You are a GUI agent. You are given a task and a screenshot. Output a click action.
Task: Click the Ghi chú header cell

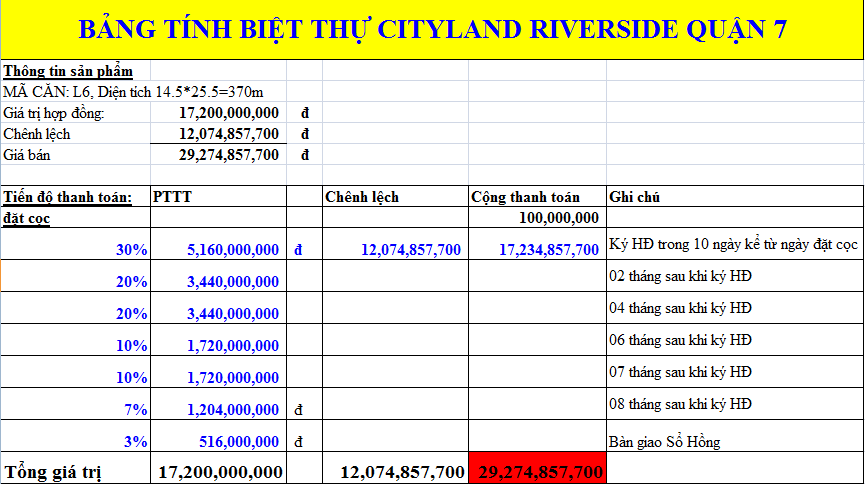[735, 196]
